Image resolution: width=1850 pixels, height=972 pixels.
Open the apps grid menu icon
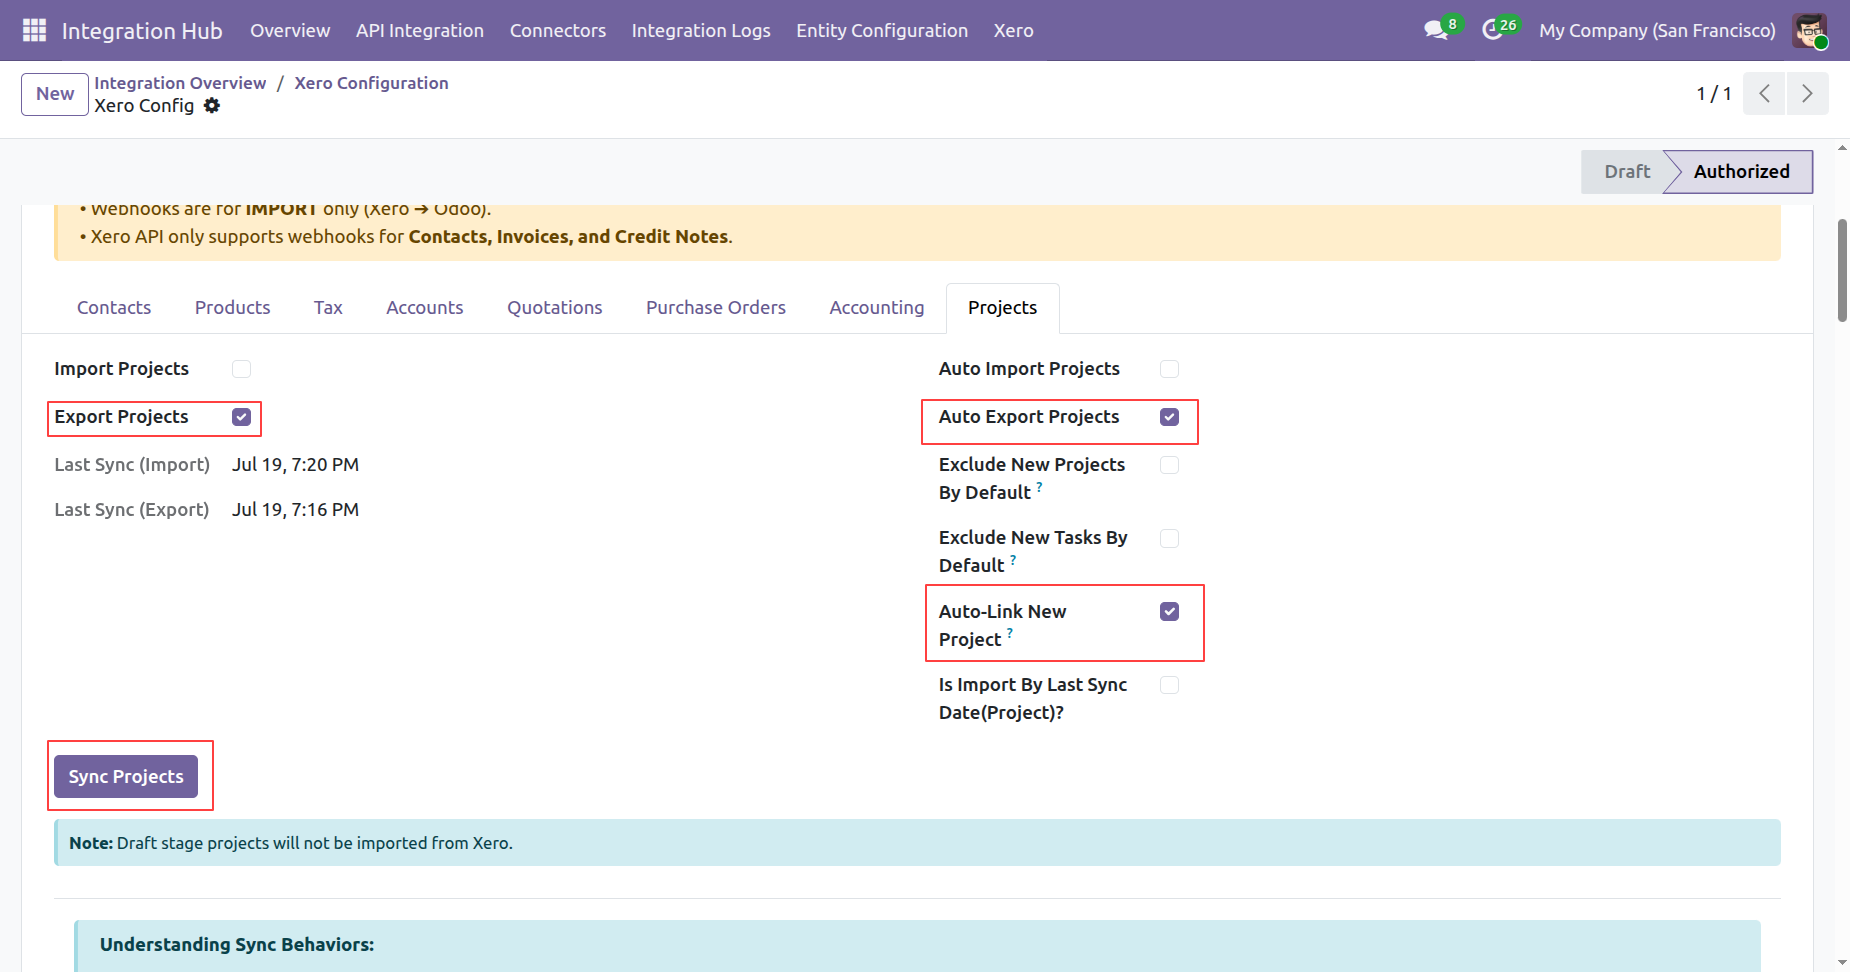(34, 30)
